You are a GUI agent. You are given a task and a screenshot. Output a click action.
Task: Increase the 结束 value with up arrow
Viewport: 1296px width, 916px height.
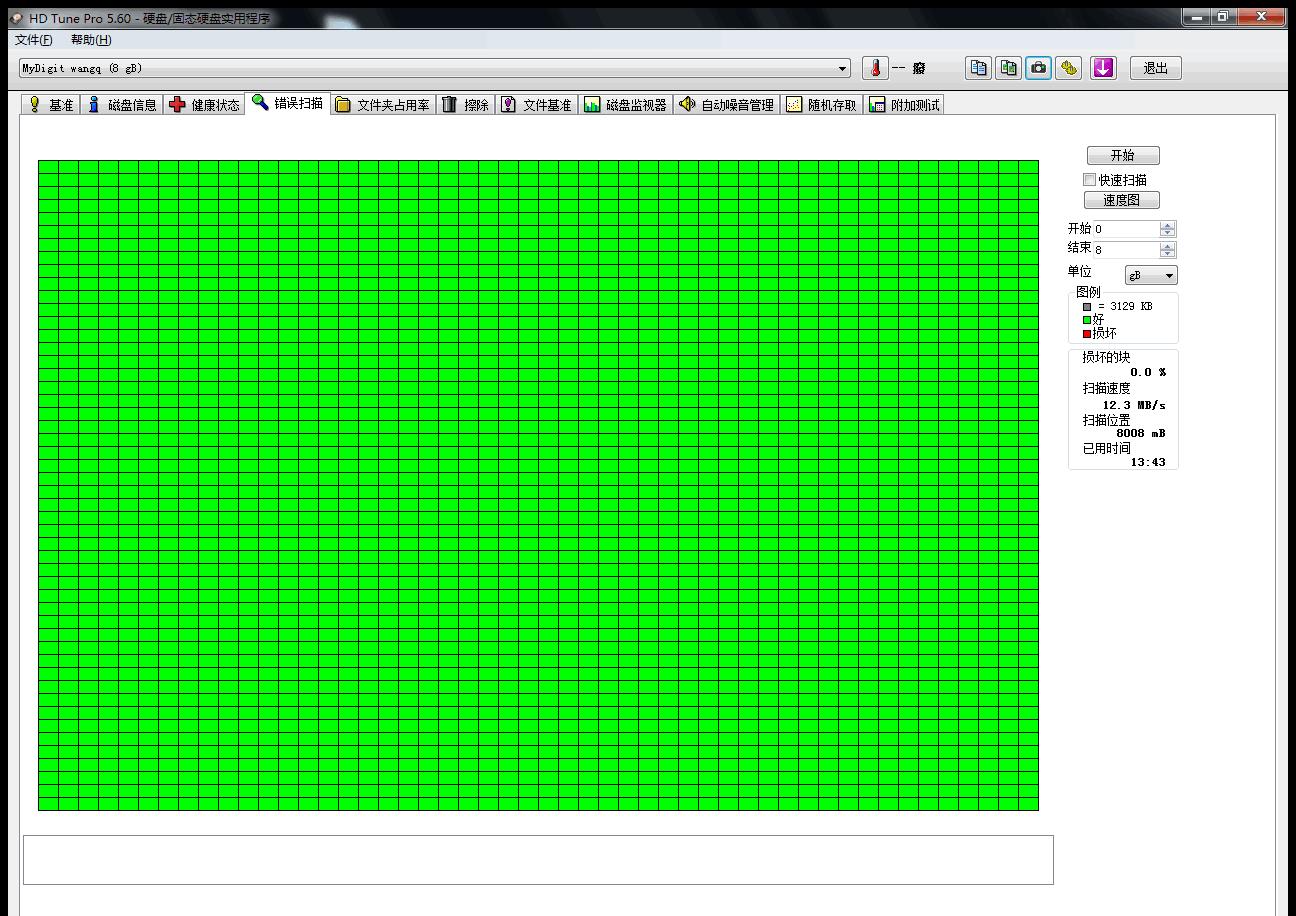[x=1168, y=246]
